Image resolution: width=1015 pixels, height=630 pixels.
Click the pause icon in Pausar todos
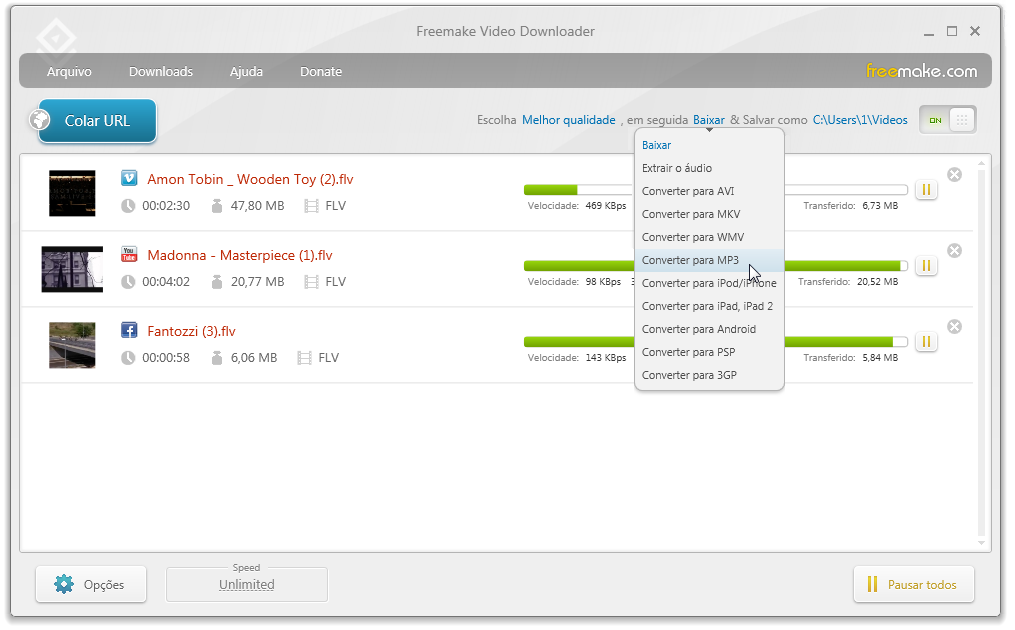pos(872,584)
